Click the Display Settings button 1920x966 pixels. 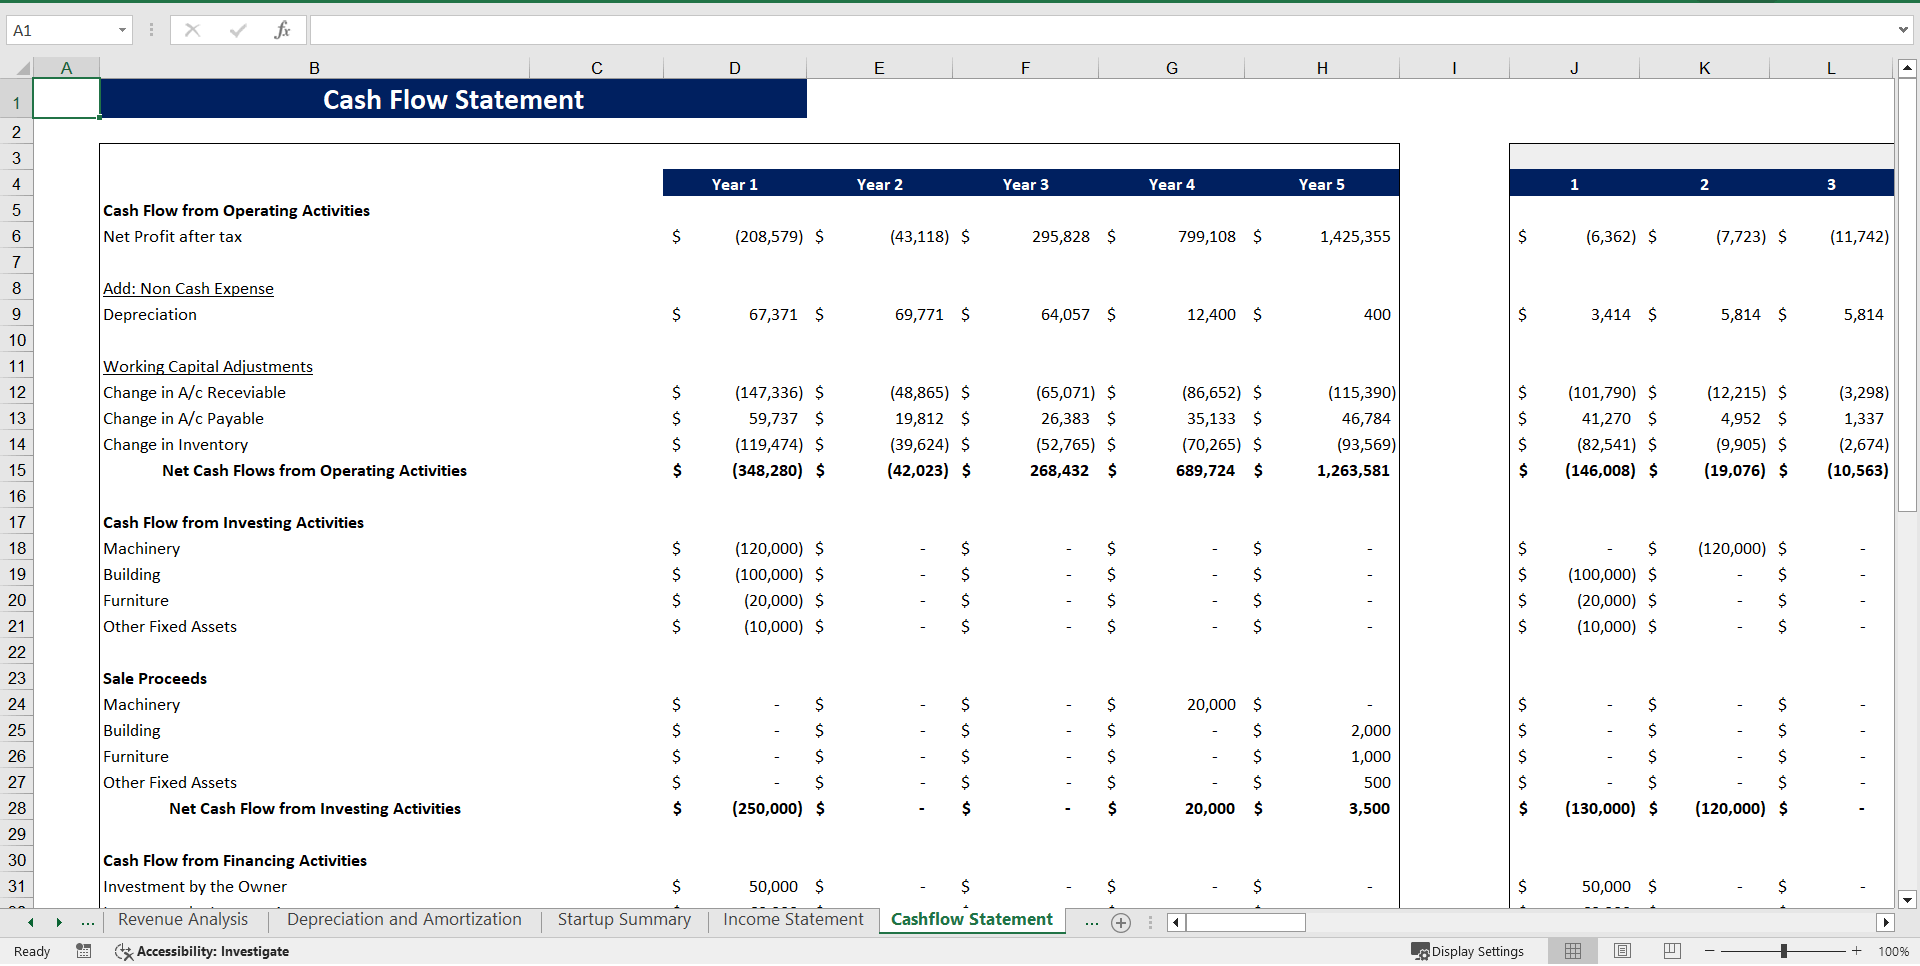(x=1467, y=951)
